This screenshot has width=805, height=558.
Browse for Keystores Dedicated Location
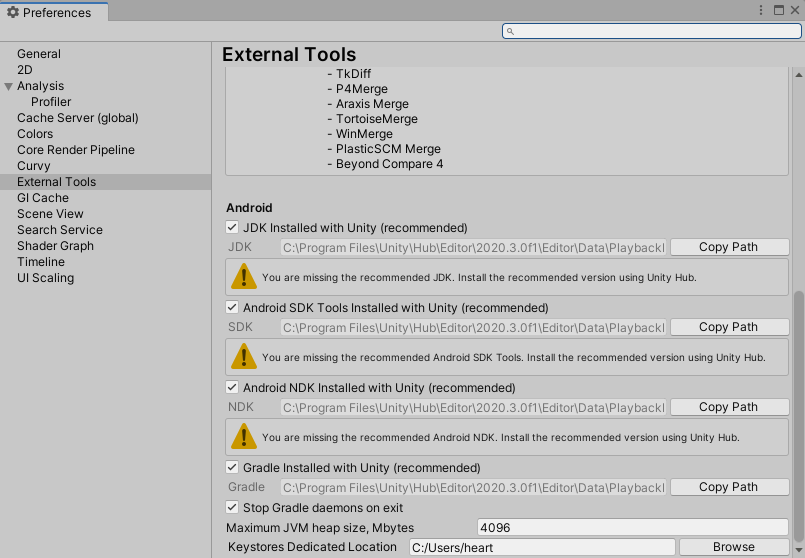pos(734,547)
